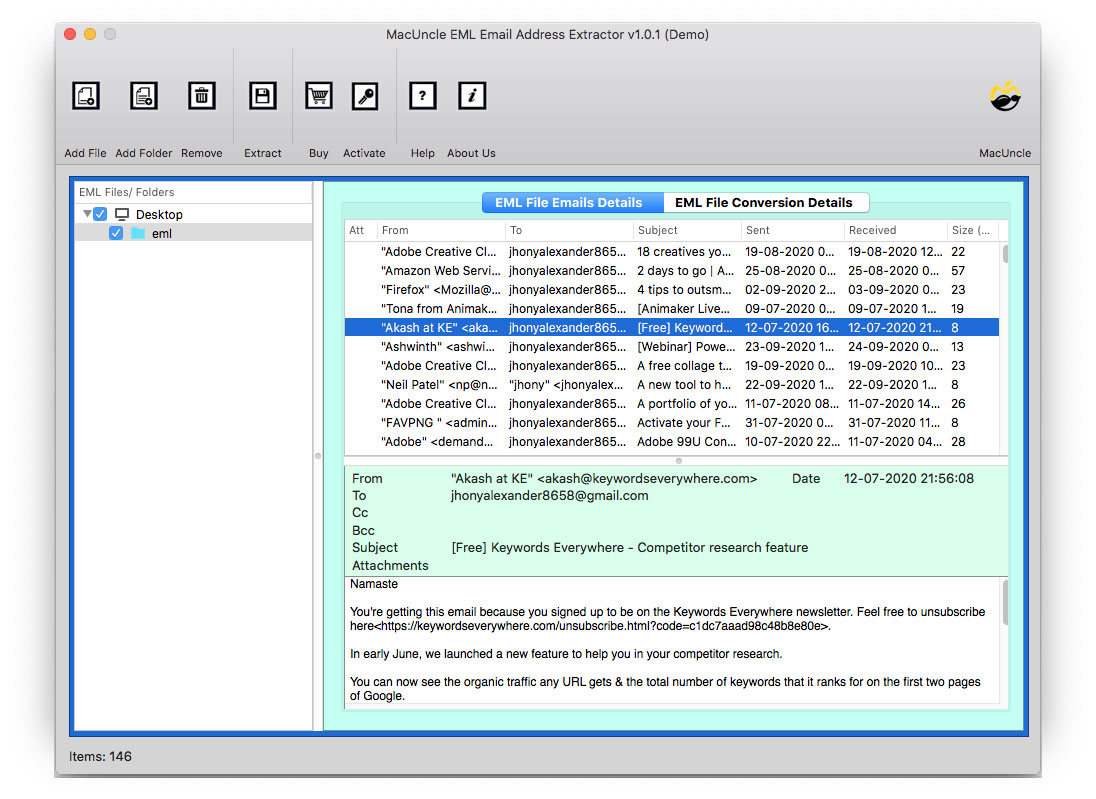Click the message body vertical scrollbar

(1005, 602)
